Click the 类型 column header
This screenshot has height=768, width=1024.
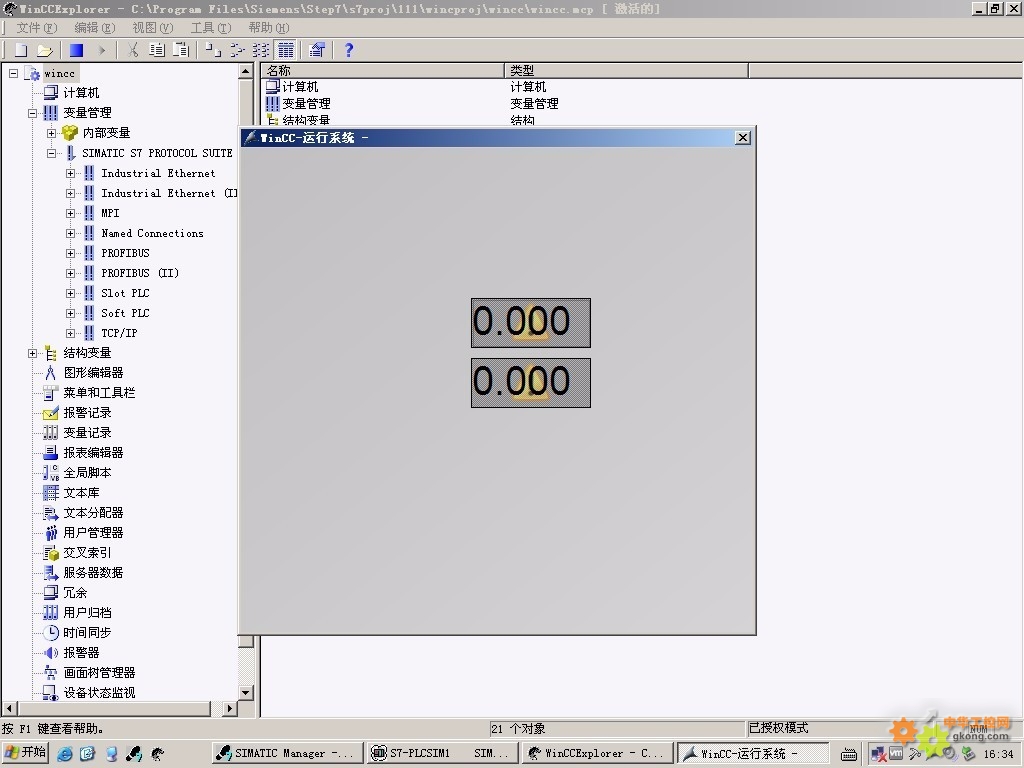[x=626, y=71]
